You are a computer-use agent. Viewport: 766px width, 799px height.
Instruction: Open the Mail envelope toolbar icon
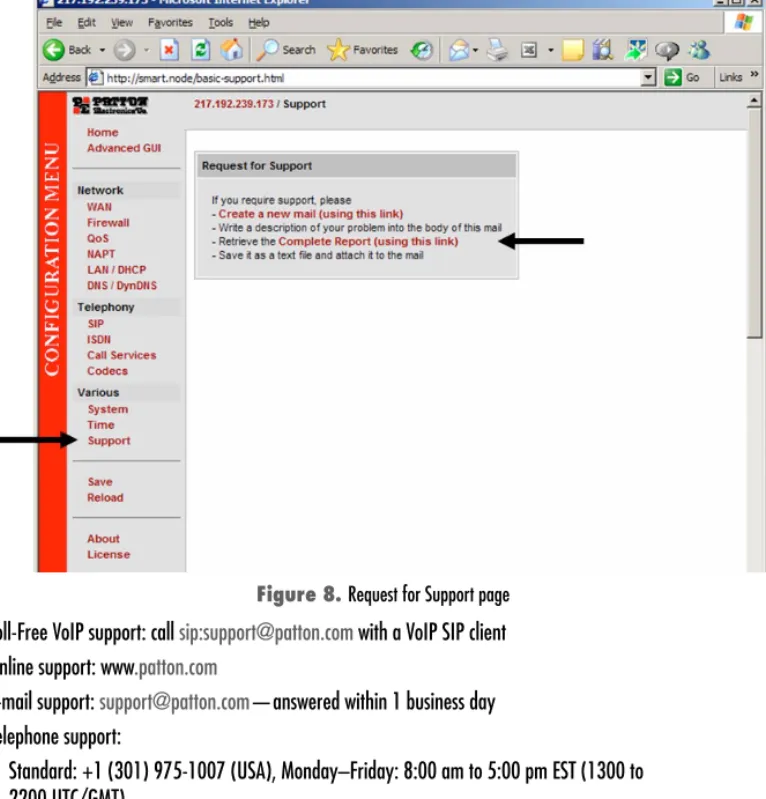point(459,50)
